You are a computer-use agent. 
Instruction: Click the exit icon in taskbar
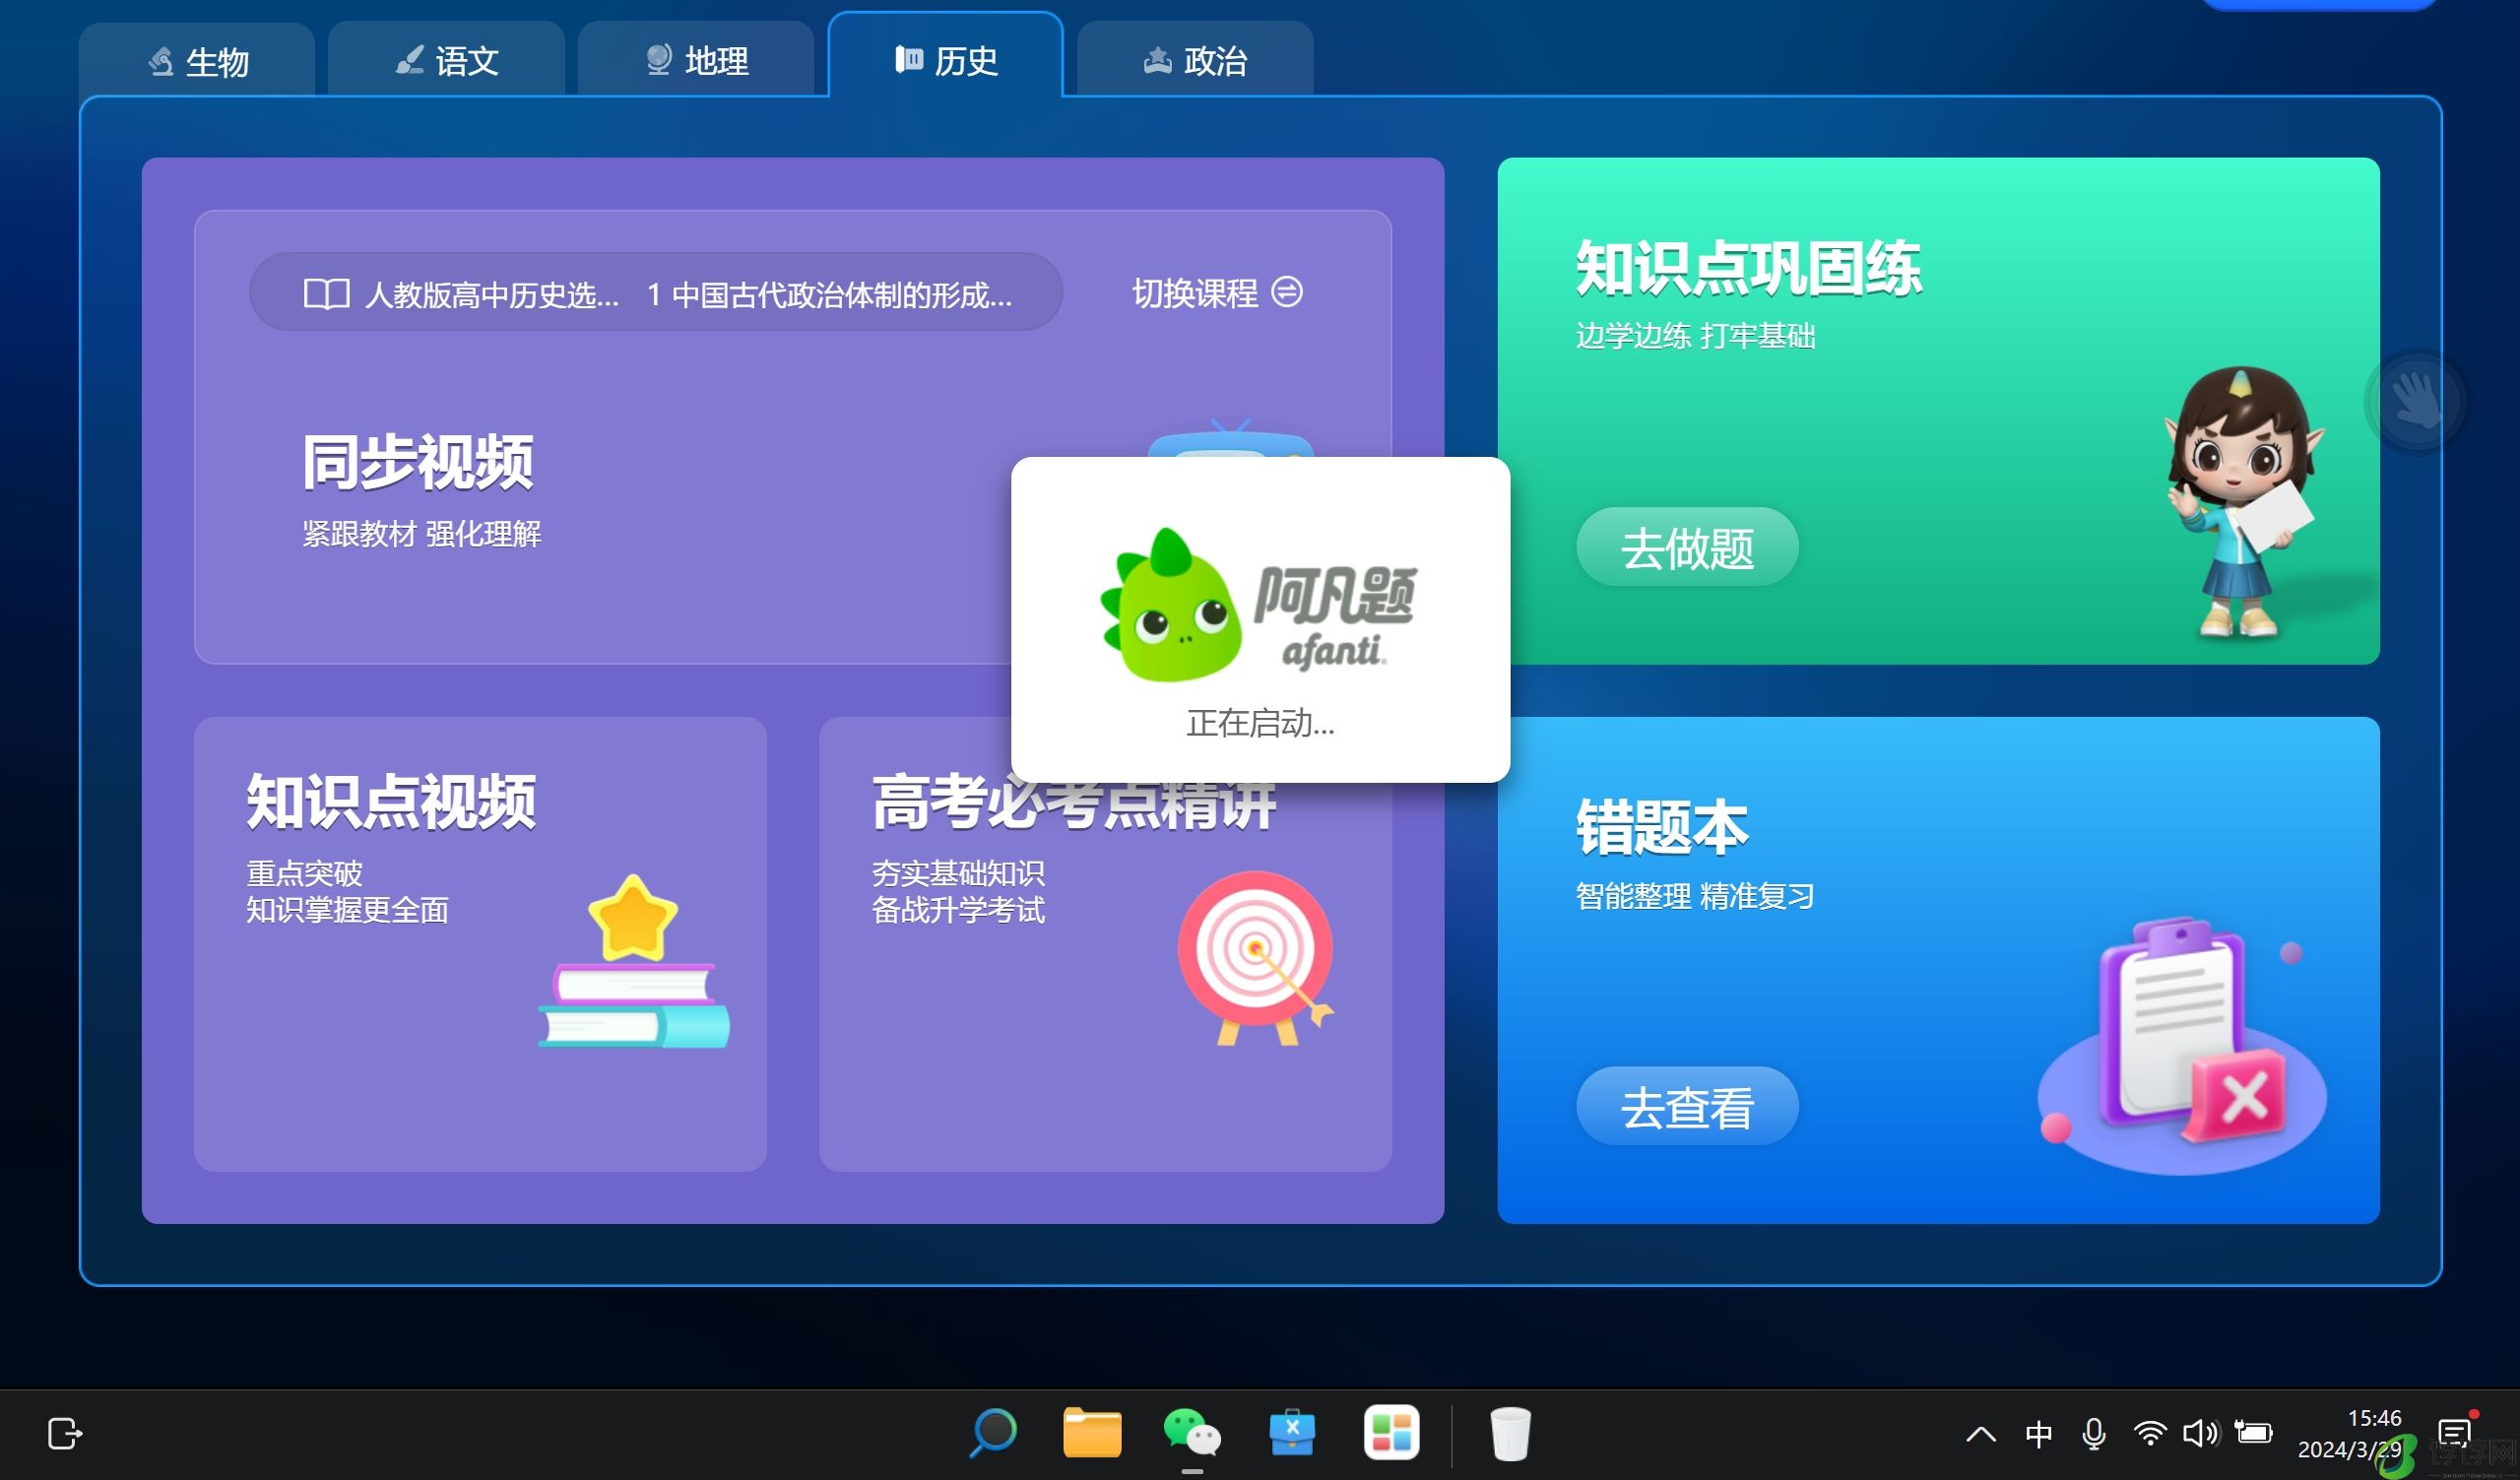pyautogui.click(x=65, y=1433)
